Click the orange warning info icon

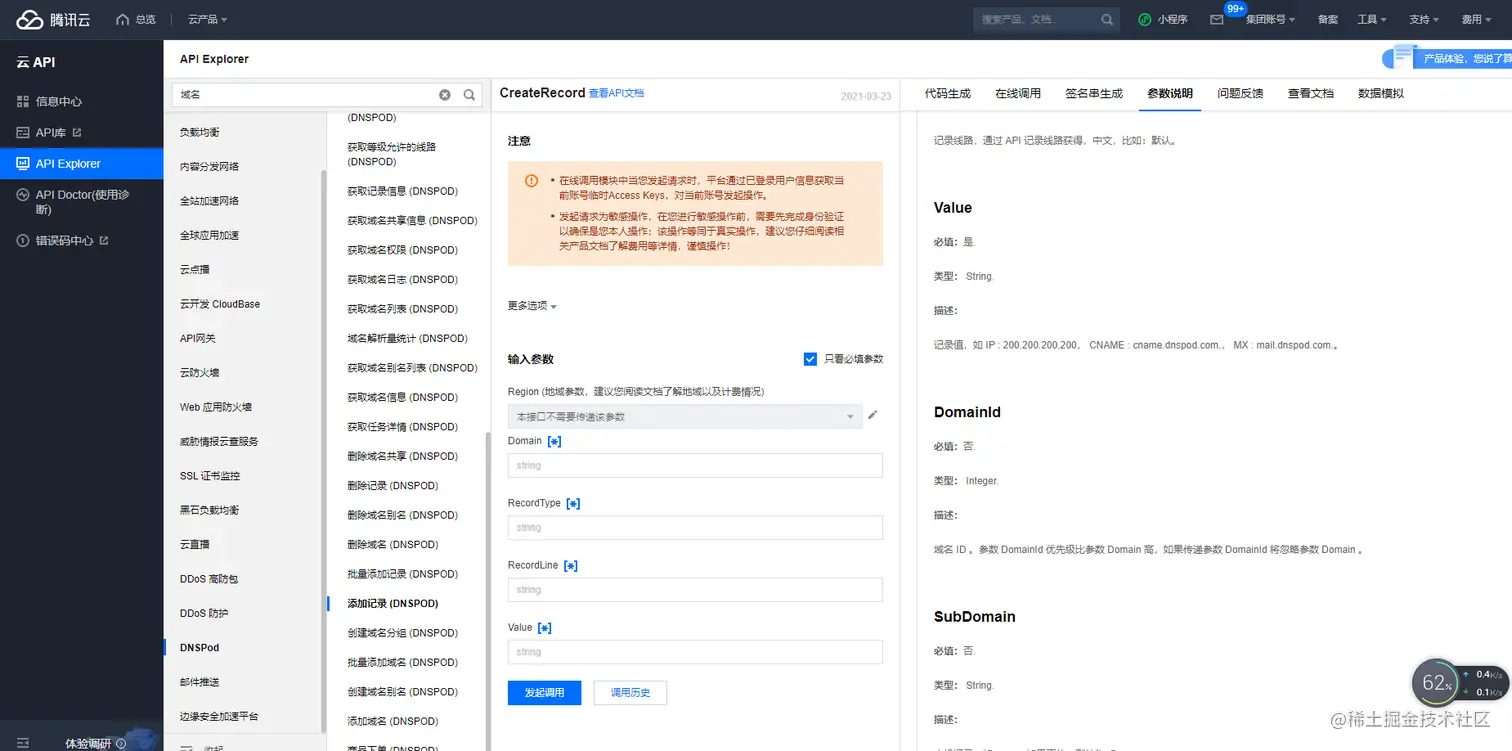[x=531, y=181]
